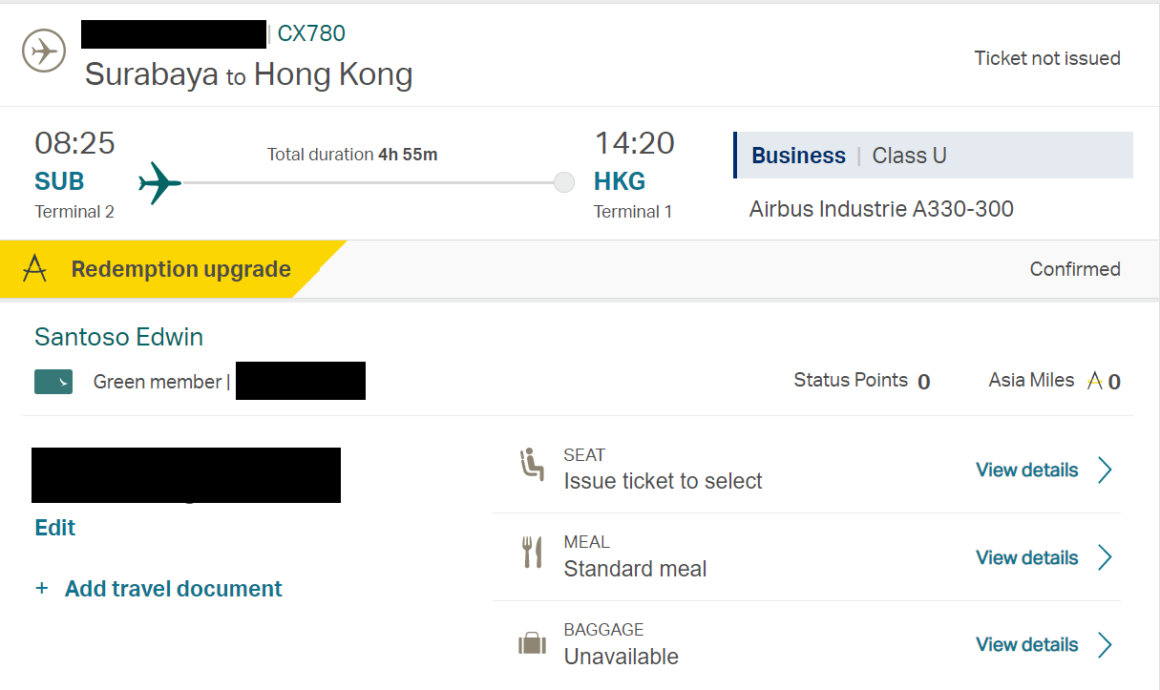
Task: Click the Asia Miles redemption upgrade icon
Action: (x=35, y=268)
